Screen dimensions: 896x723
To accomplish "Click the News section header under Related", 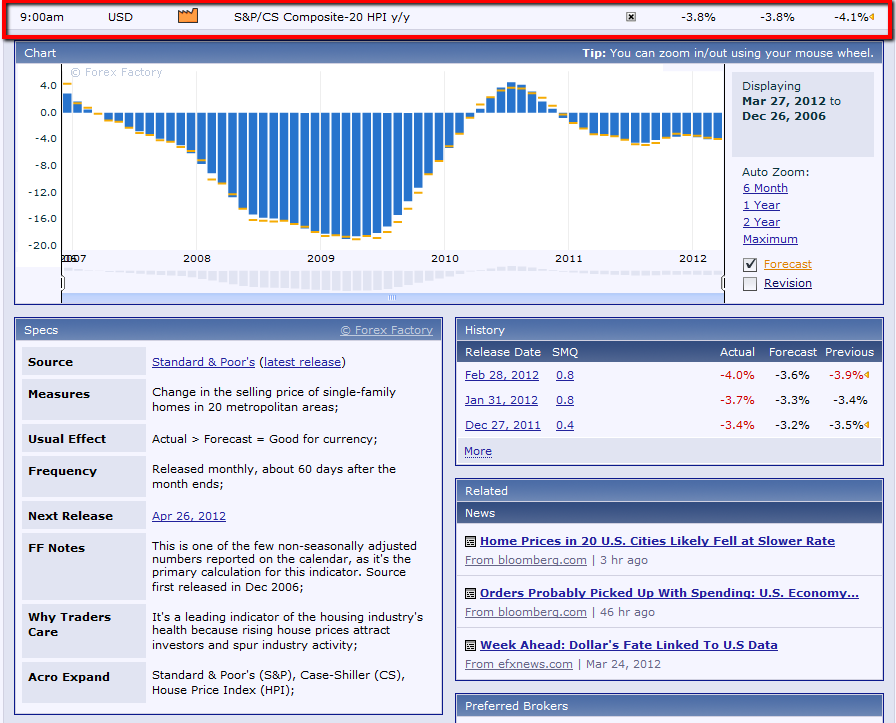I will click(x=670, y=513).
